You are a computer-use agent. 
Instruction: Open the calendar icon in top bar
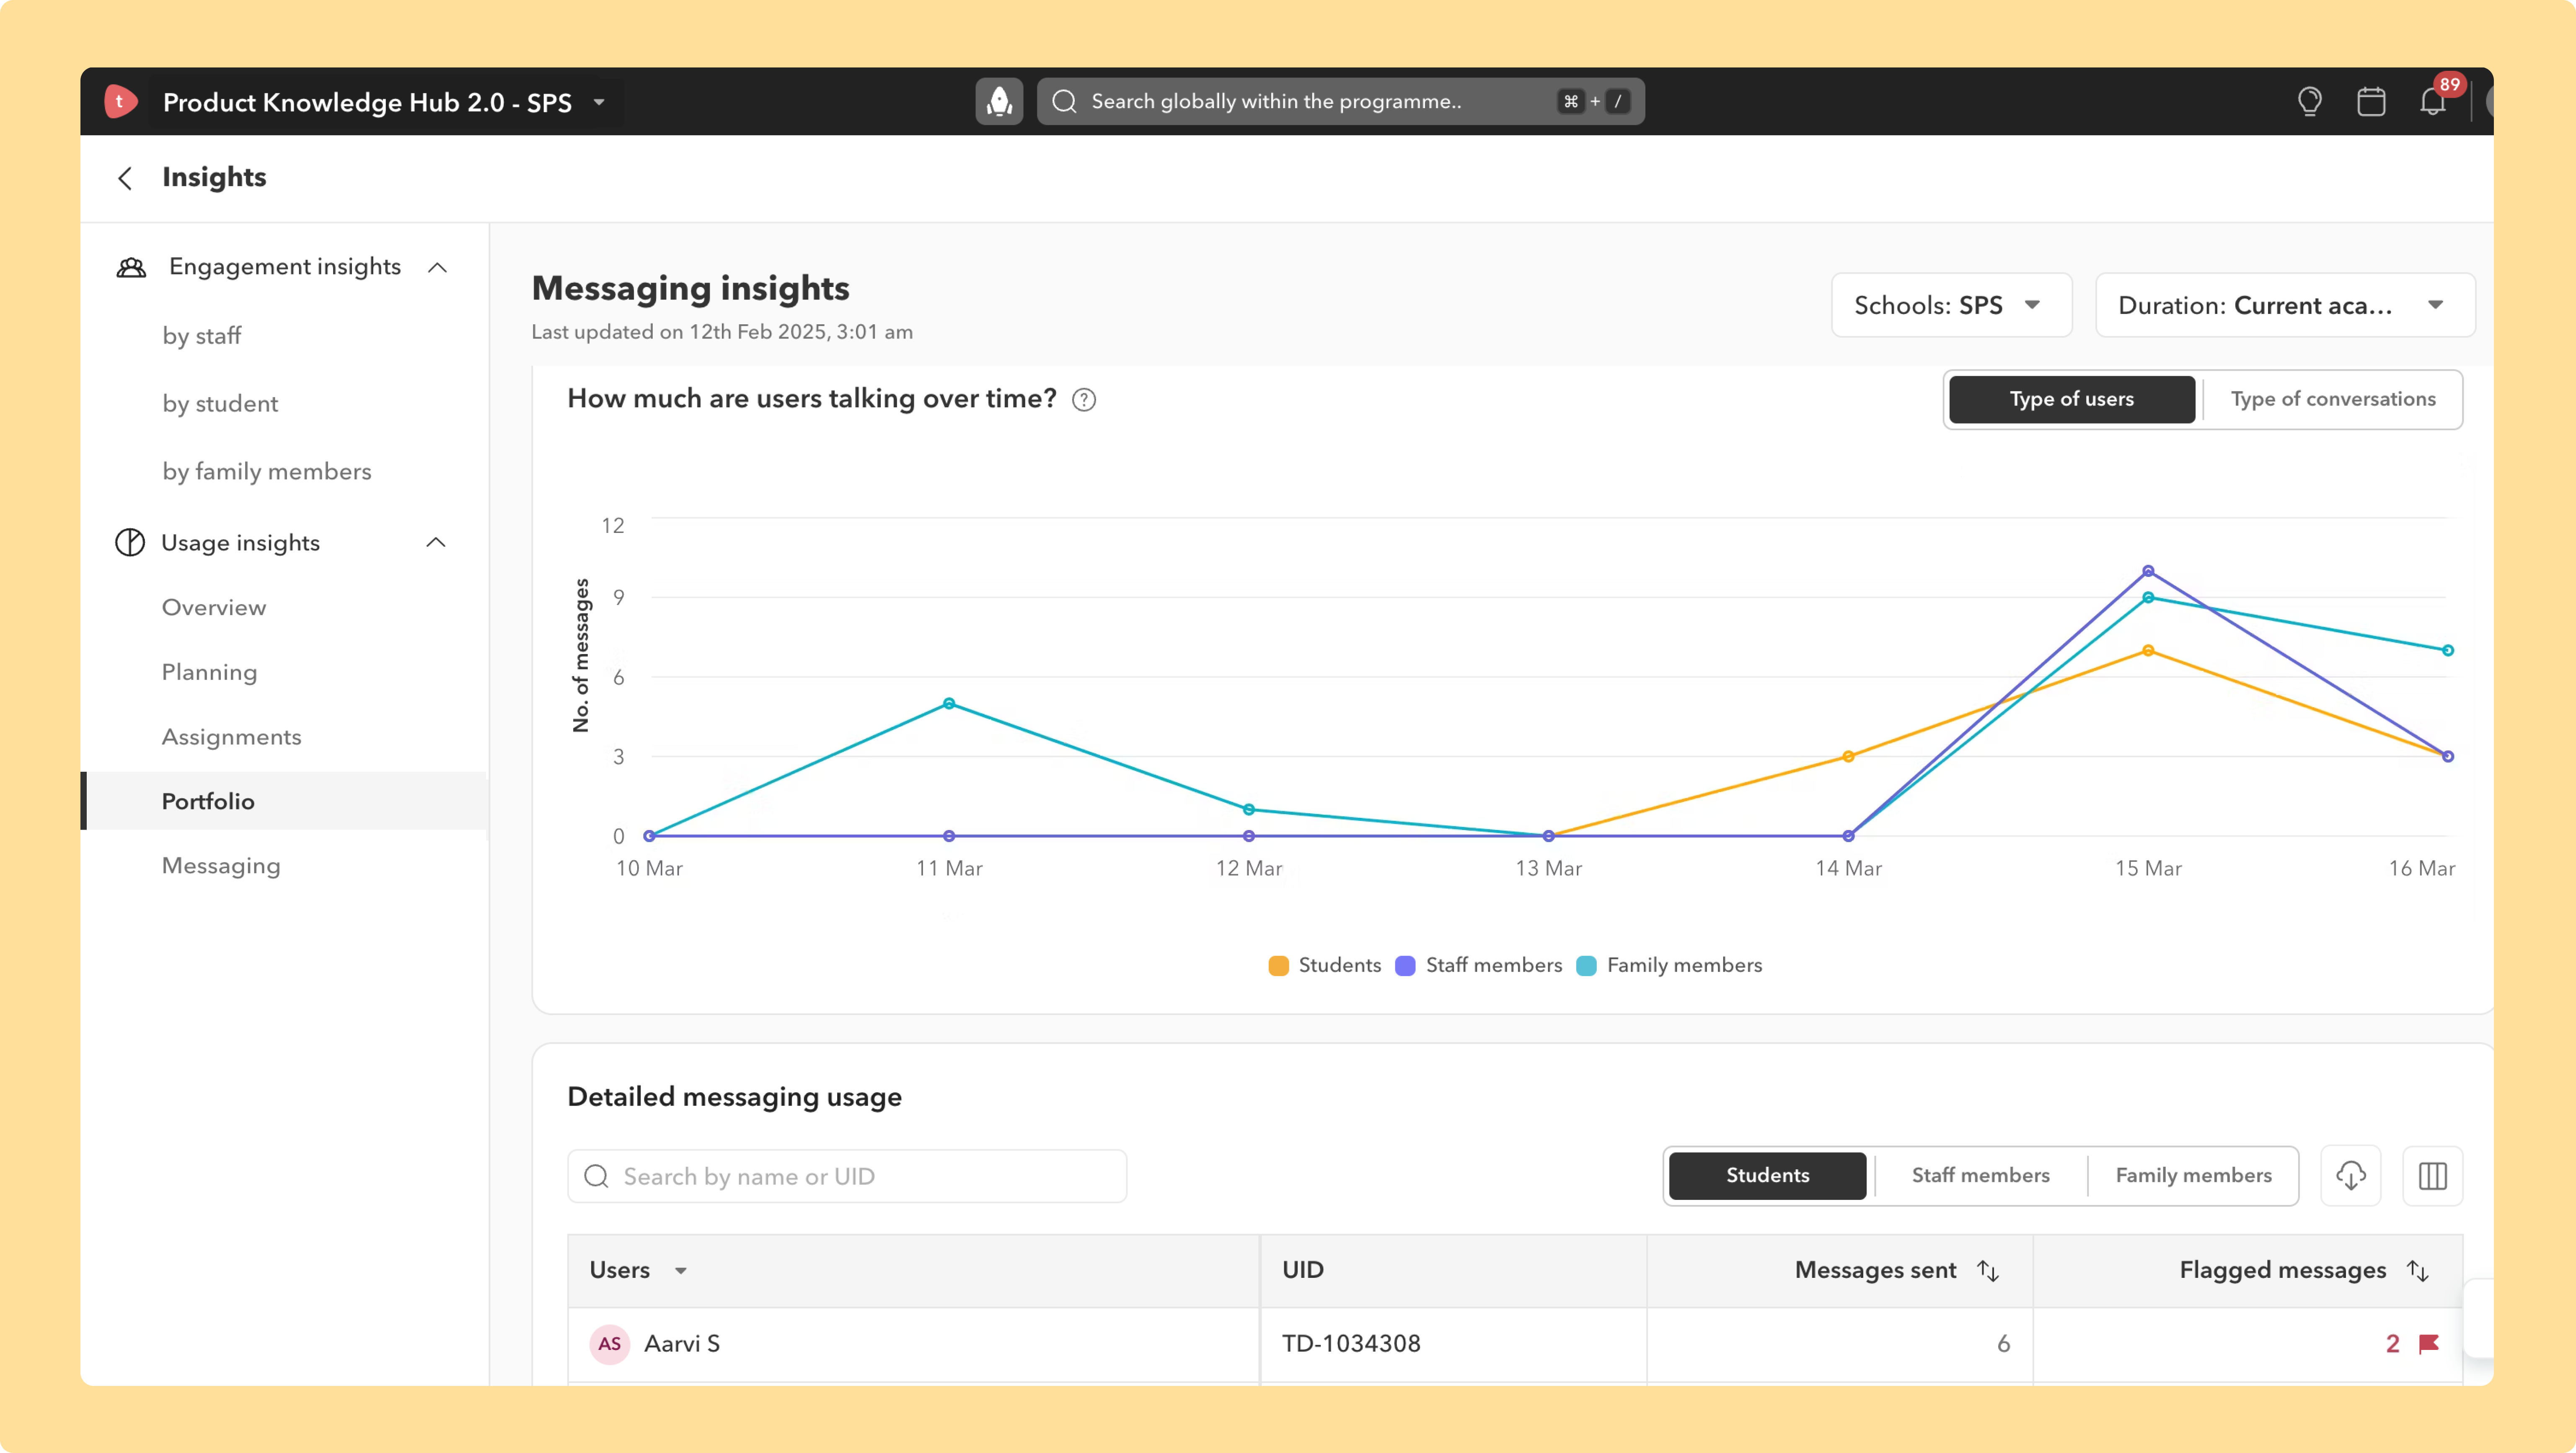pyautogui.click(x=2371, y=101)
